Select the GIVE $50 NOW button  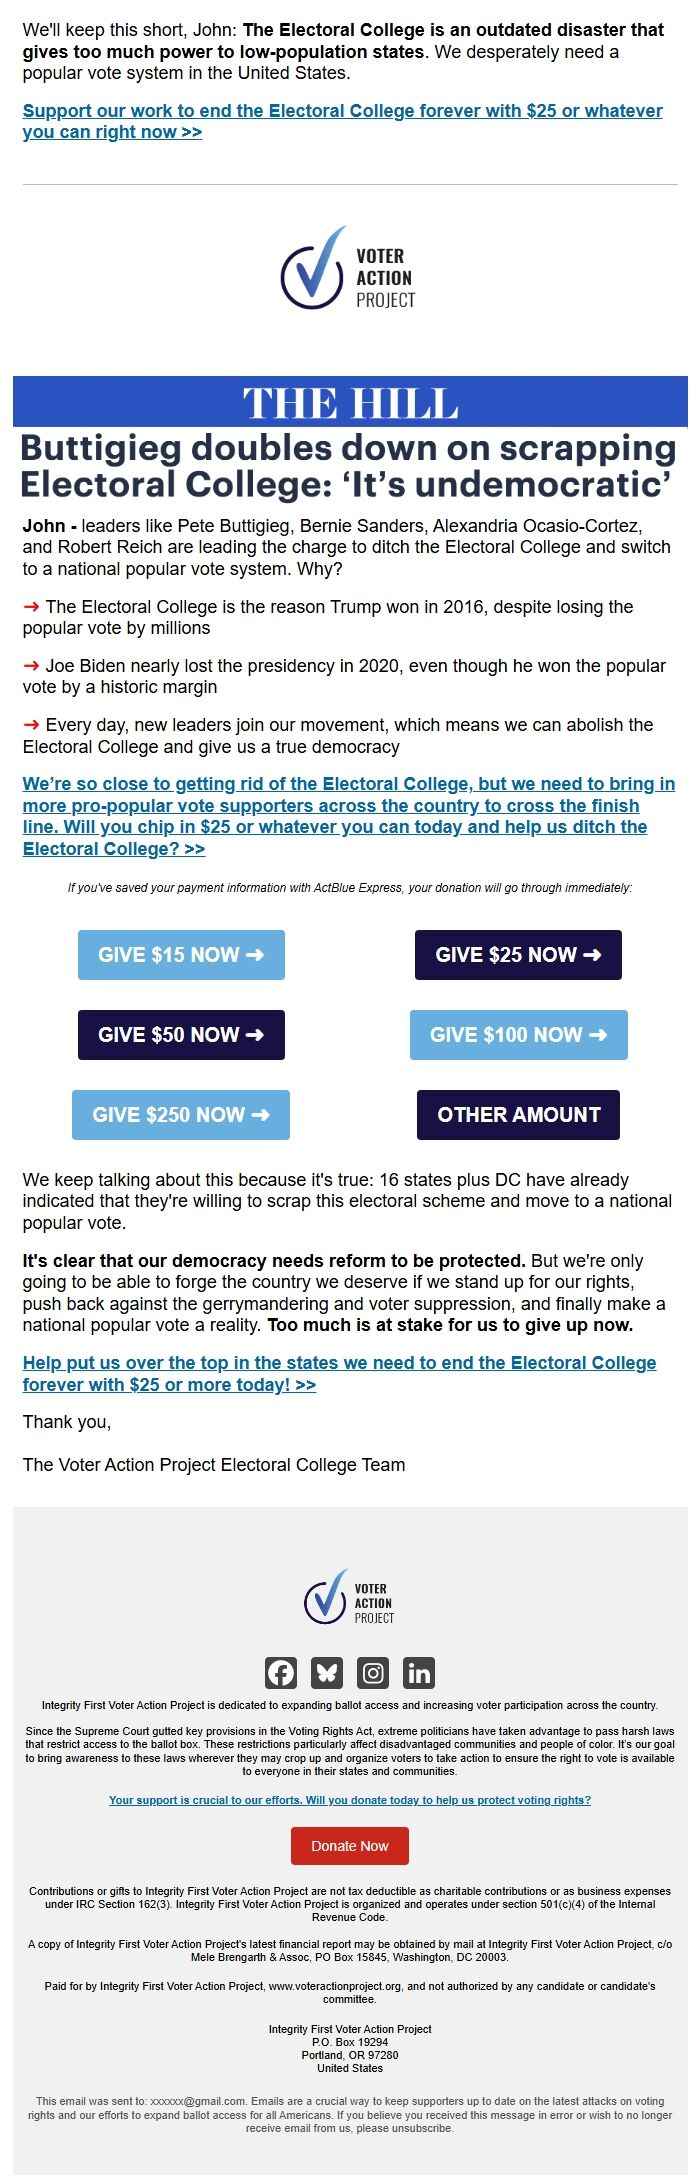[180, 1035]
